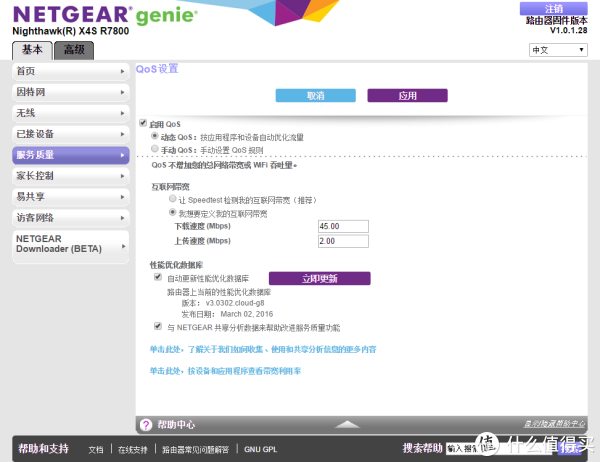Open the 在线支持 footer link
Image resolution: width=600 pixels, height=462 pixels.
coord(132,450)
